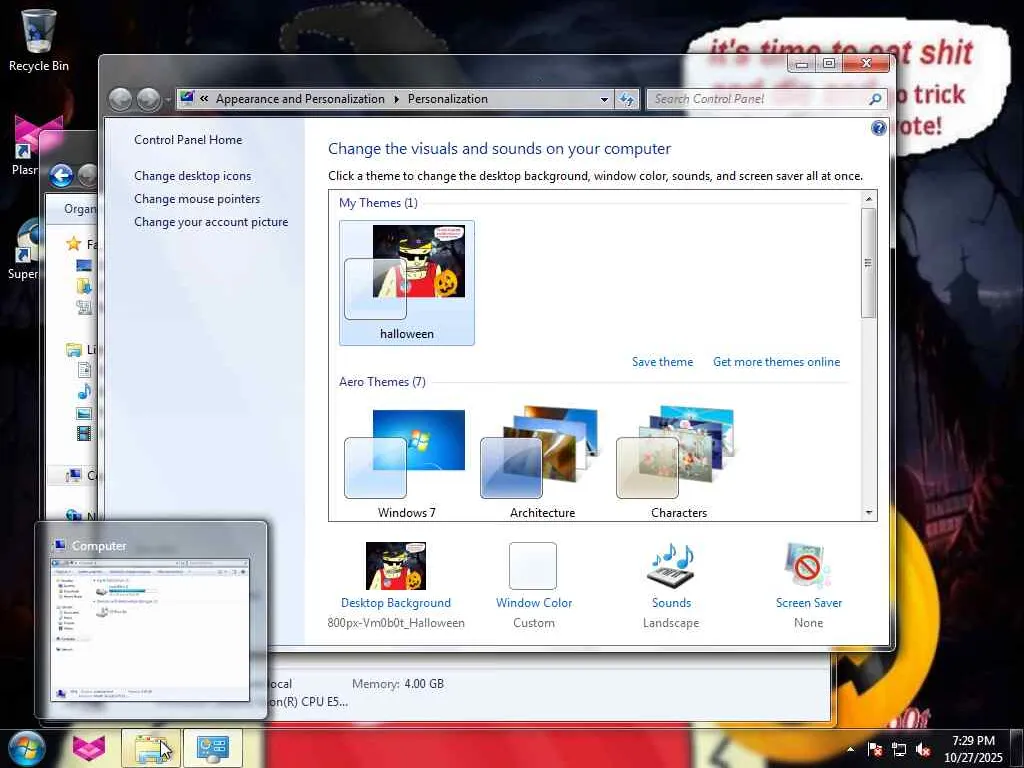
Task: Open Change desktop icons link
Action: tap(193, 176)
